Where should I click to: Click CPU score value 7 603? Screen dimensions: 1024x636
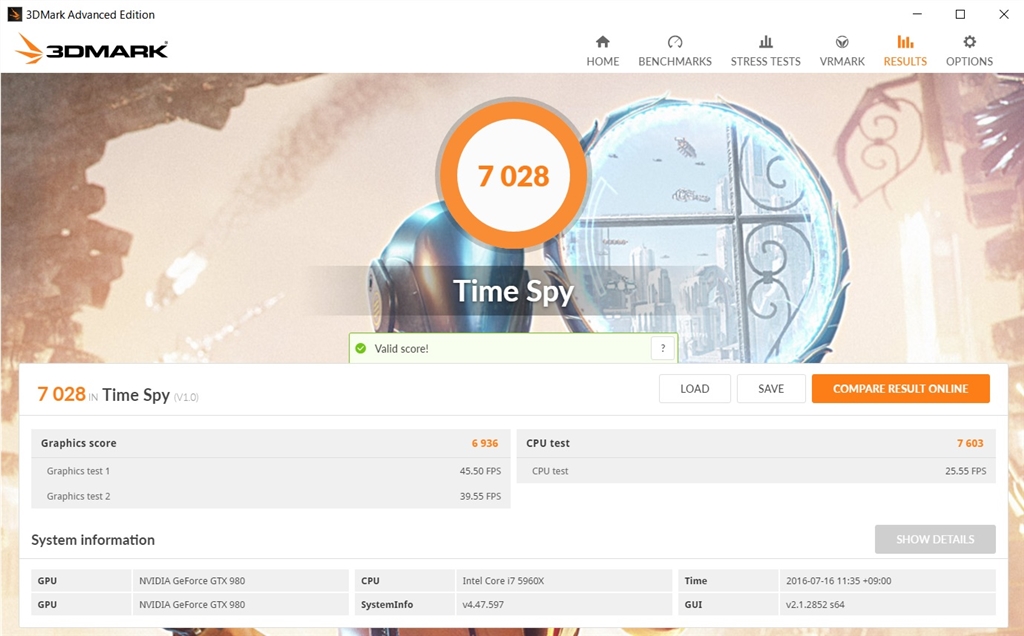click(970, 443)
